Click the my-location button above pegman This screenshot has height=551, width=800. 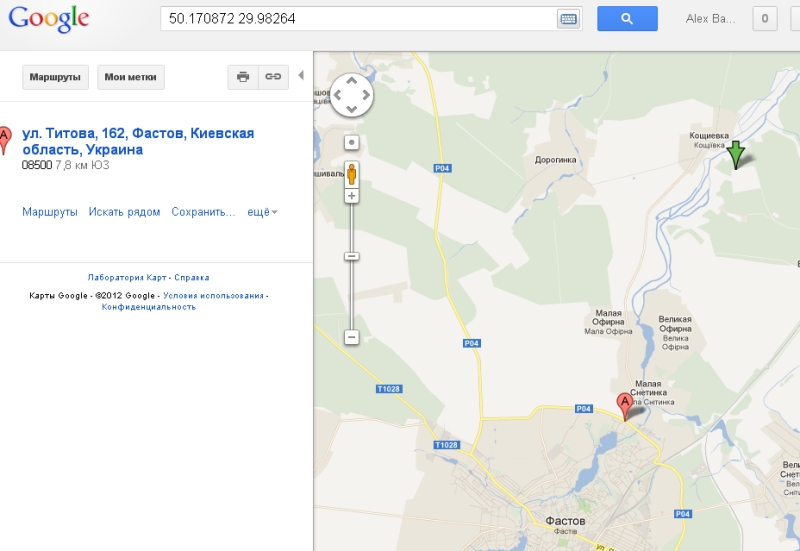point(352,142)
